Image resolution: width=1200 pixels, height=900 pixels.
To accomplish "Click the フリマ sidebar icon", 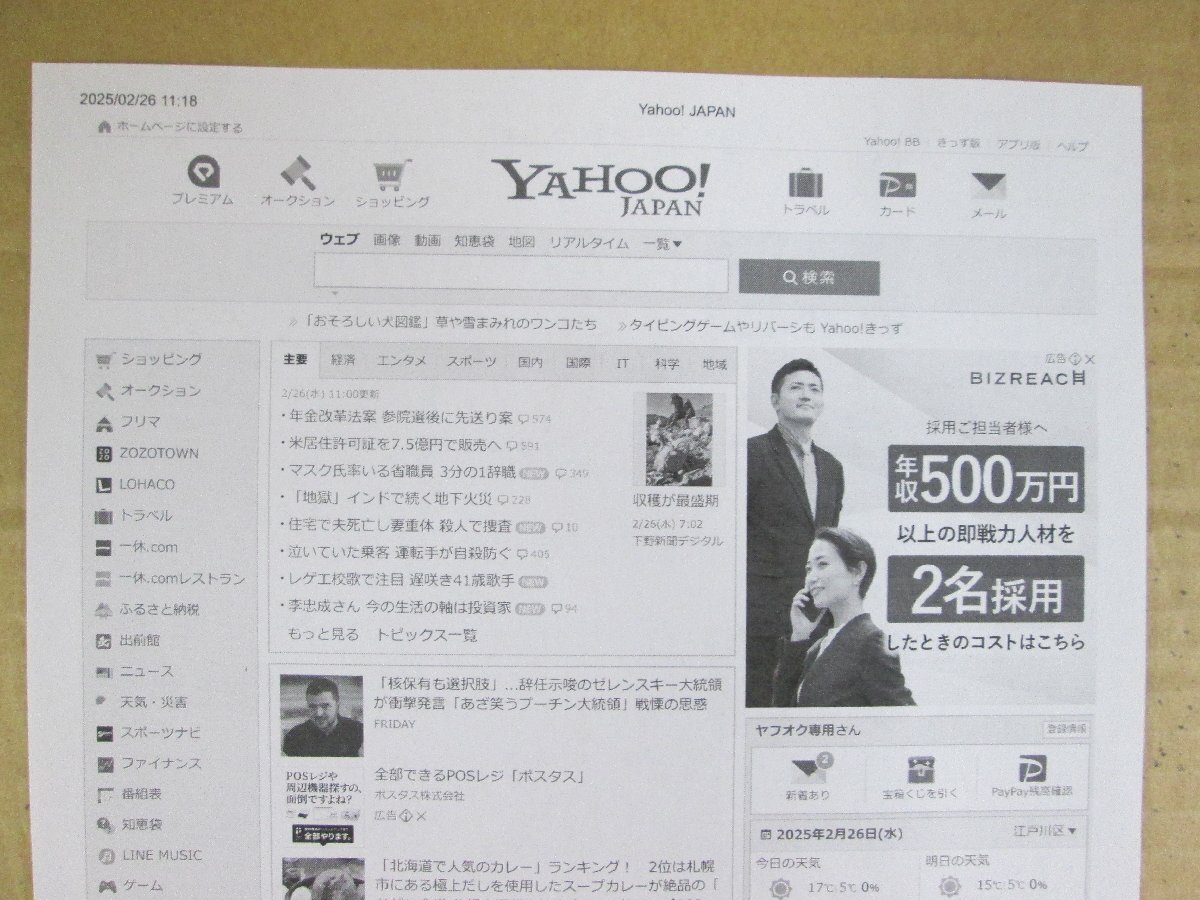I will tap(104, 422).
